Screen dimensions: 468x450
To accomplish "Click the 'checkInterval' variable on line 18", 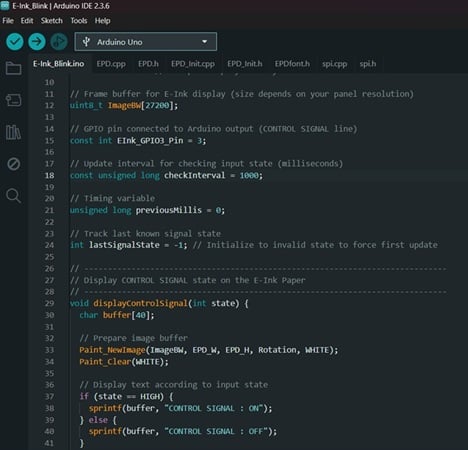I will click(194, 175).
